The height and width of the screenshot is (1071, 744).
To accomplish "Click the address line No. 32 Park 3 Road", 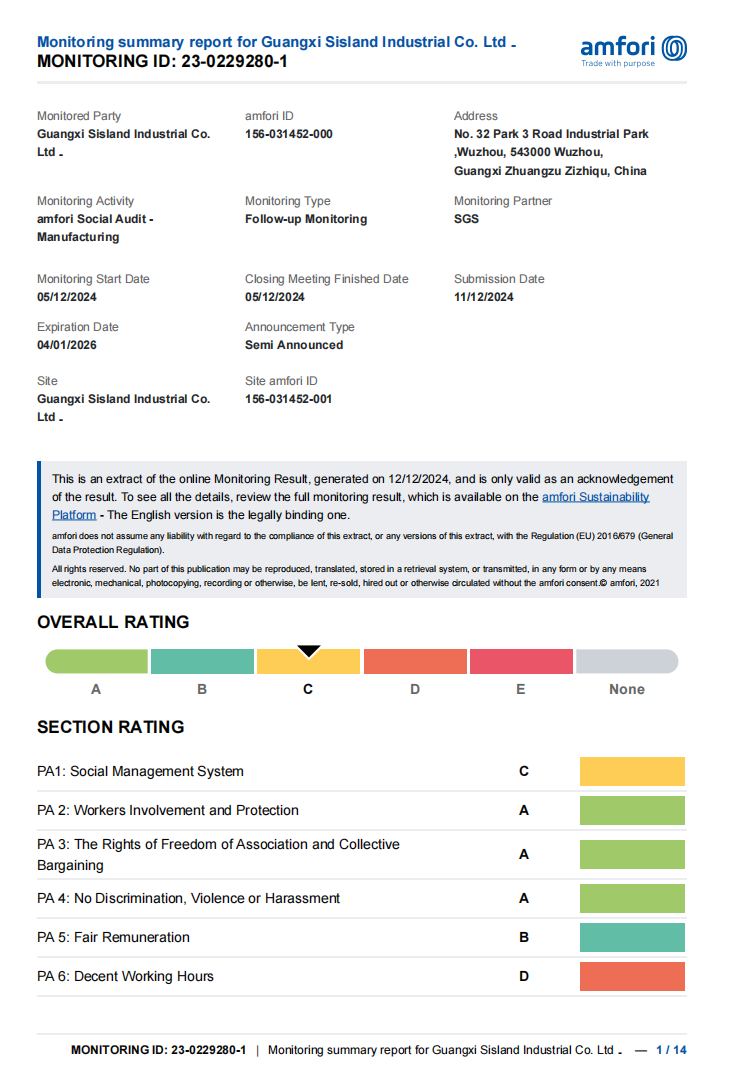I will click(551, 134).
